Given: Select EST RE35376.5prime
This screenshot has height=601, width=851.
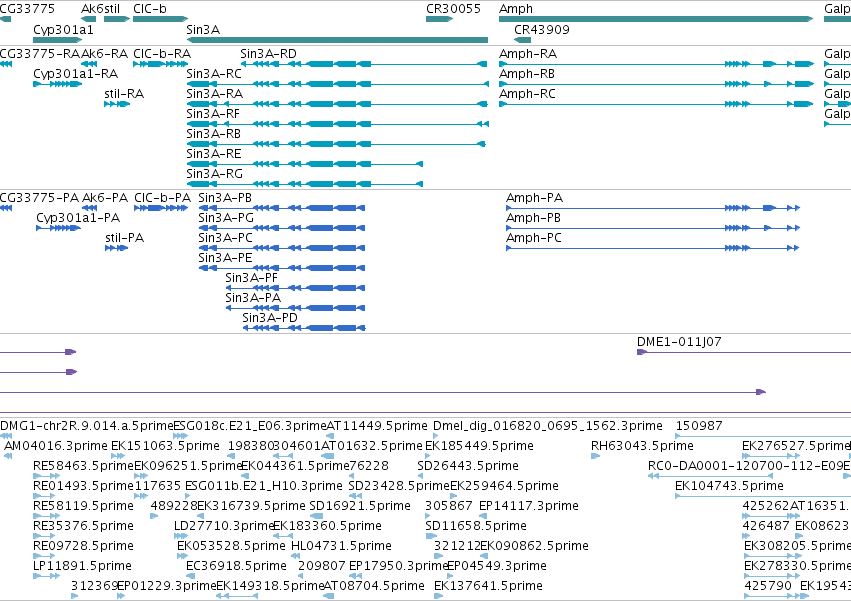Looking at the screenshot, I should [46, 536].
